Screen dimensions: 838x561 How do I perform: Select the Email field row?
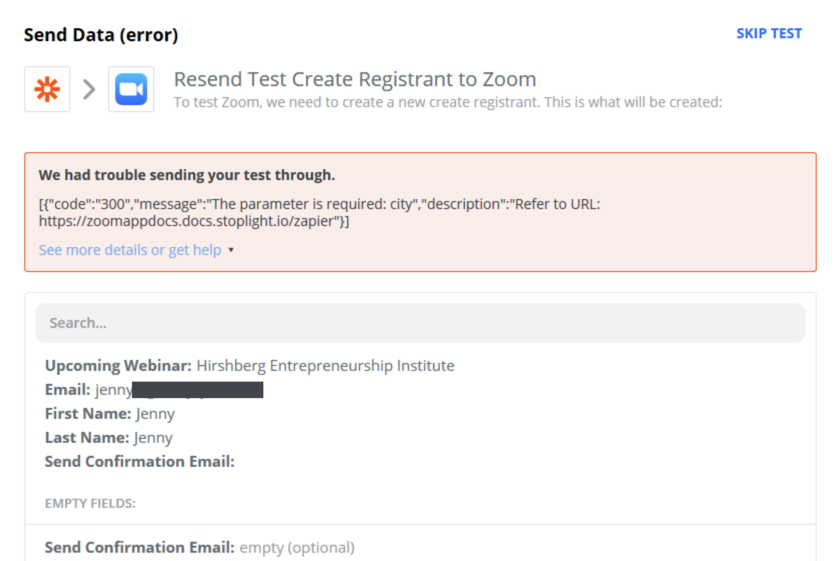point(154,389)
